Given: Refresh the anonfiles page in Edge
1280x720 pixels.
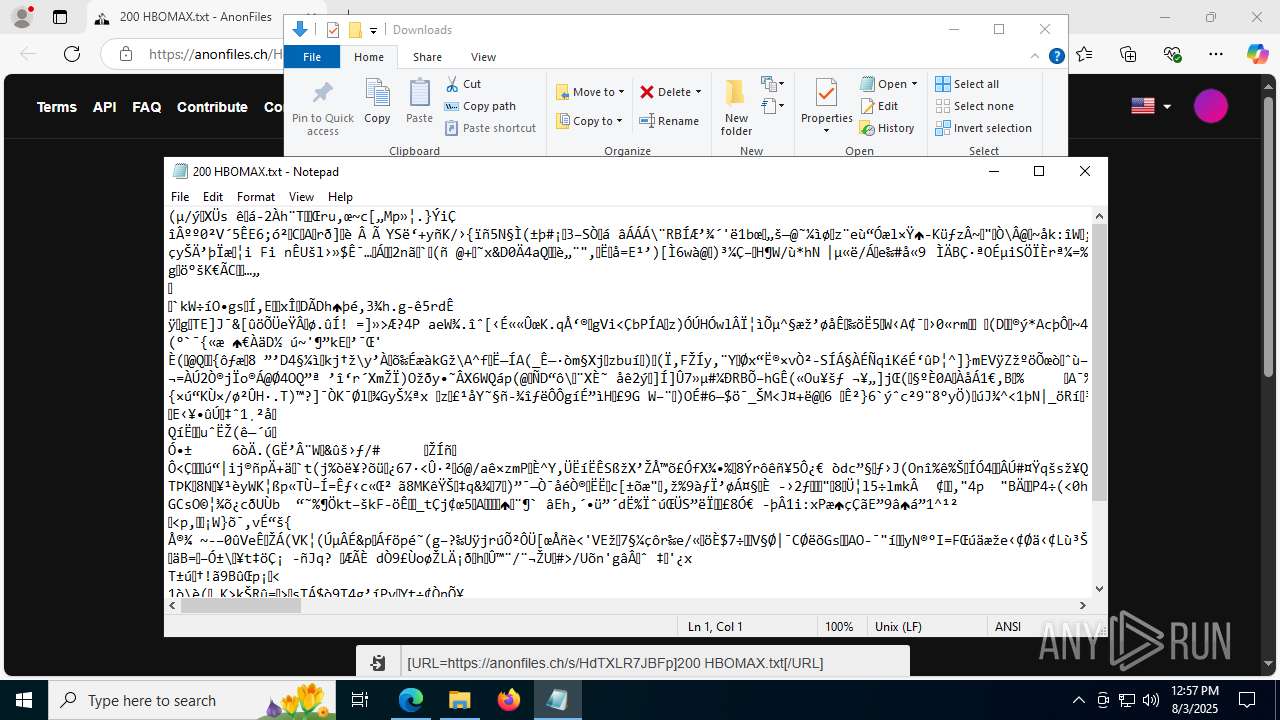Looking at the screenshot, I should 72,54.
